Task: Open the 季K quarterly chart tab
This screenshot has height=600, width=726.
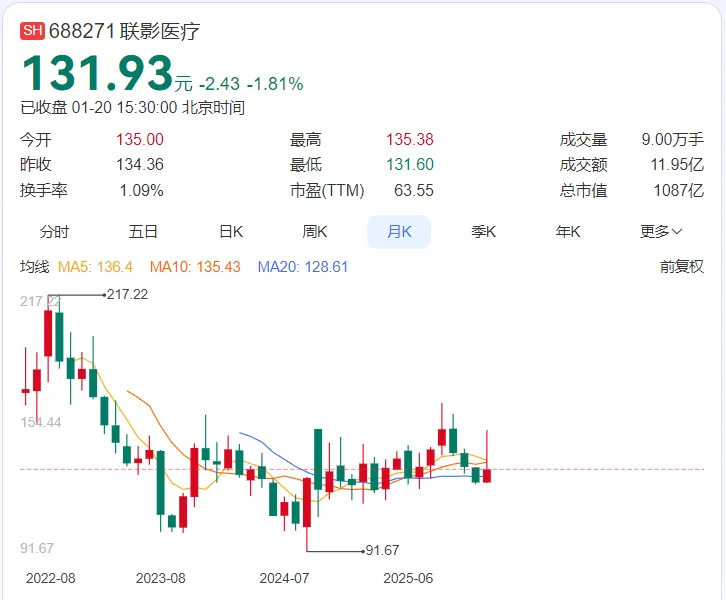Action: point(484,232)
